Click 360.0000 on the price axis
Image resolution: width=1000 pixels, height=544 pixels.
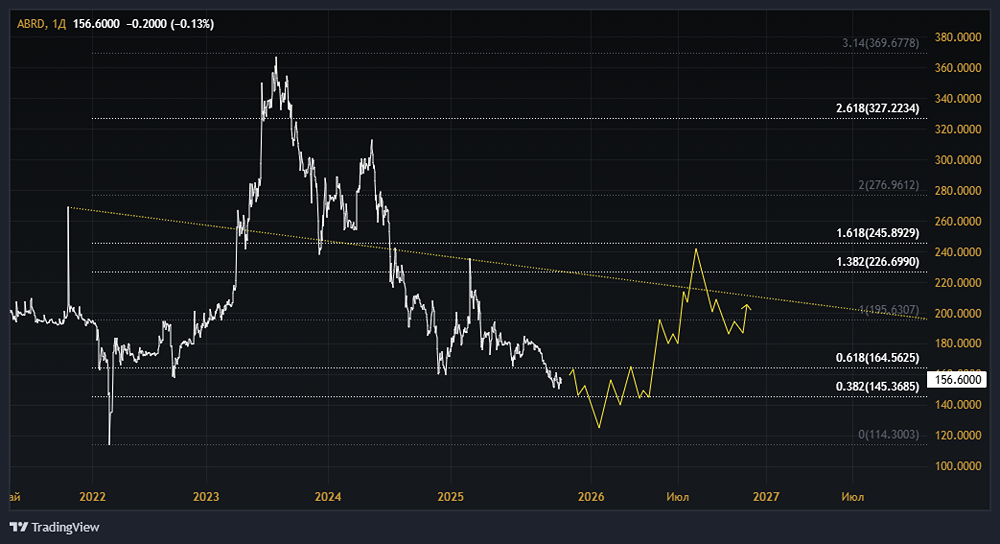pos(958,68)
